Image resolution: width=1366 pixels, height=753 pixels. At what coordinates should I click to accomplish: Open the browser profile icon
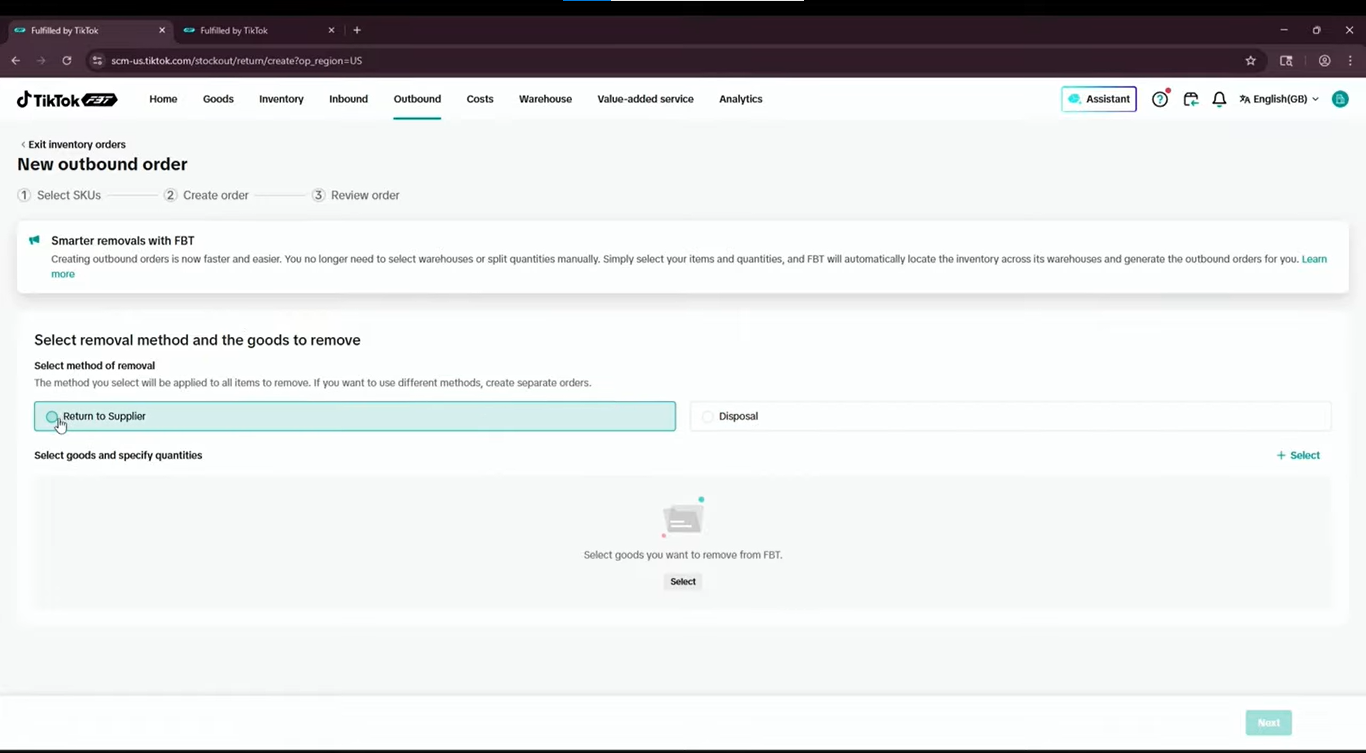pyautogui.click(x=1324, y=61)
